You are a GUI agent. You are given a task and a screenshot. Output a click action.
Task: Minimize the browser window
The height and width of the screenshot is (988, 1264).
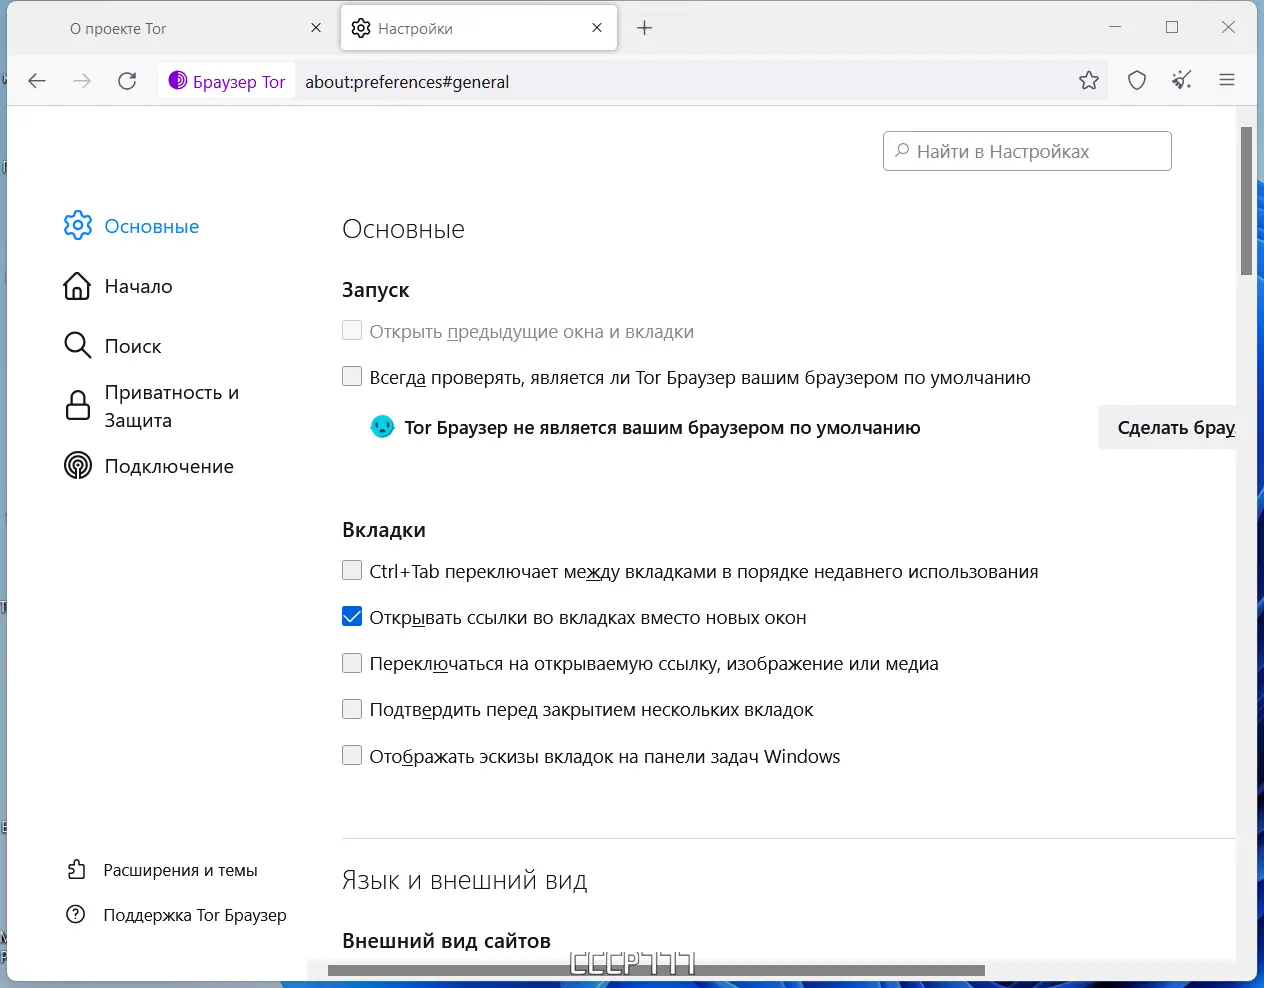click(1115, 27)
